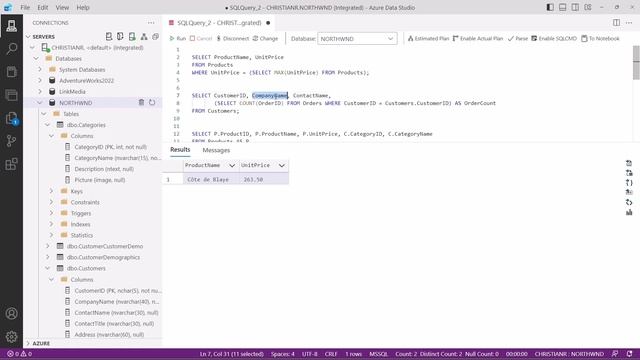This screenshot has width=640, height=360.
Task: Switch to the Messages tab
Action: 216,150
